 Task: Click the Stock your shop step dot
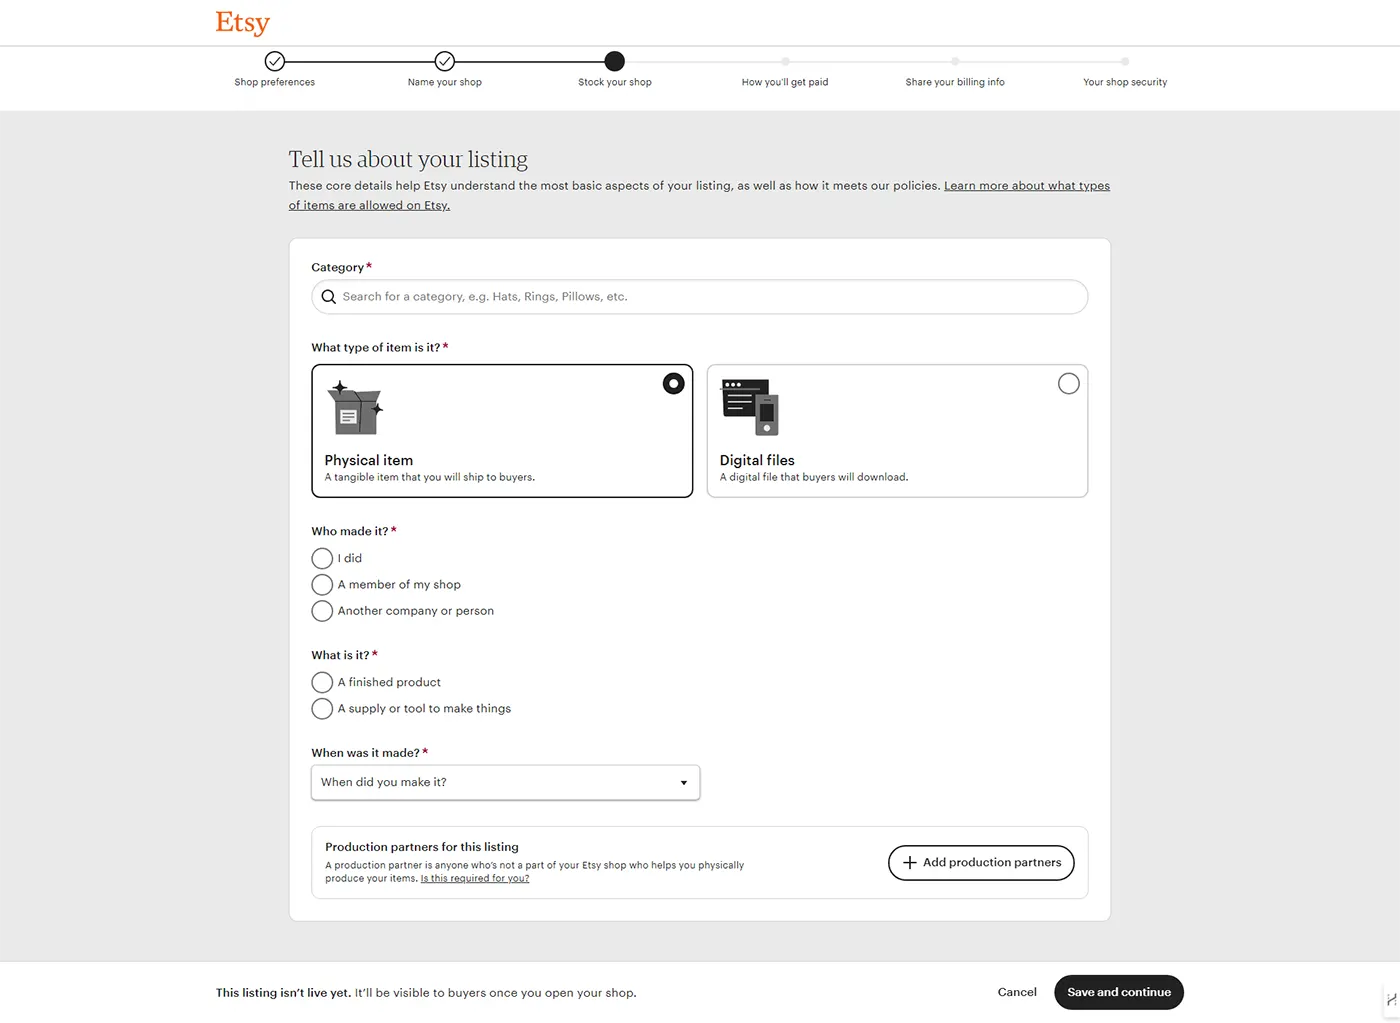(x=615, y=61)
